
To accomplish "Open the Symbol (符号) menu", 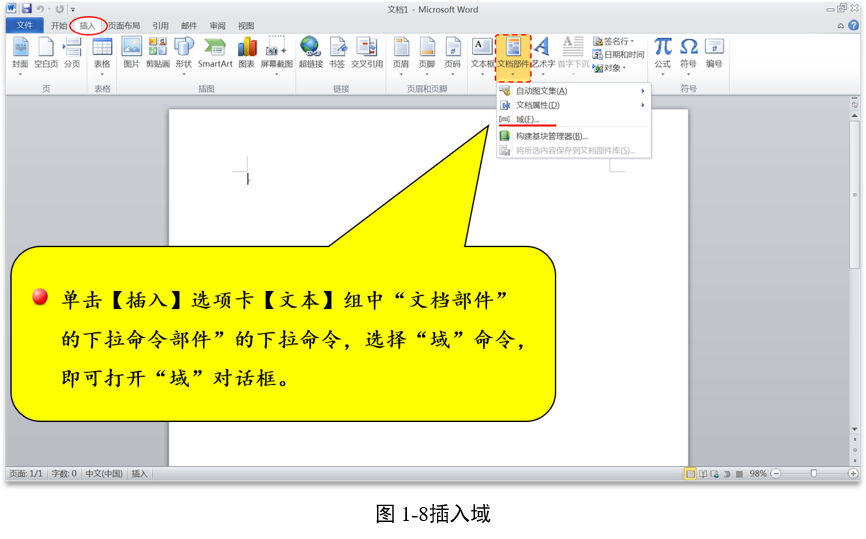I will point(688,55).
